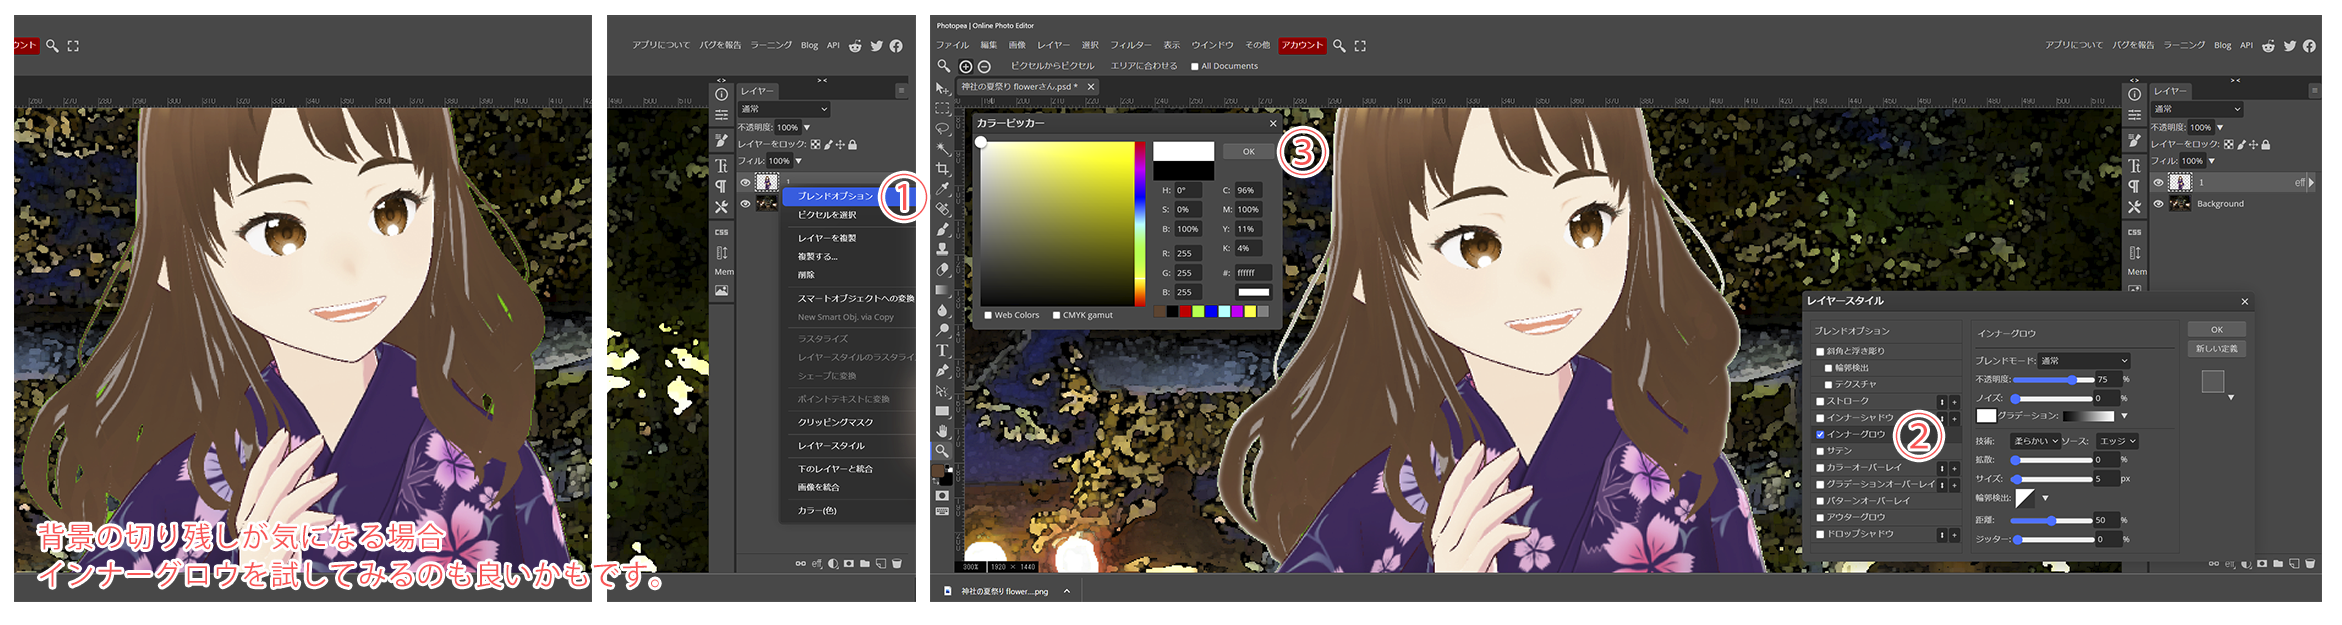Open the ソース dropdown showing エッジ

click(2117, 441)
